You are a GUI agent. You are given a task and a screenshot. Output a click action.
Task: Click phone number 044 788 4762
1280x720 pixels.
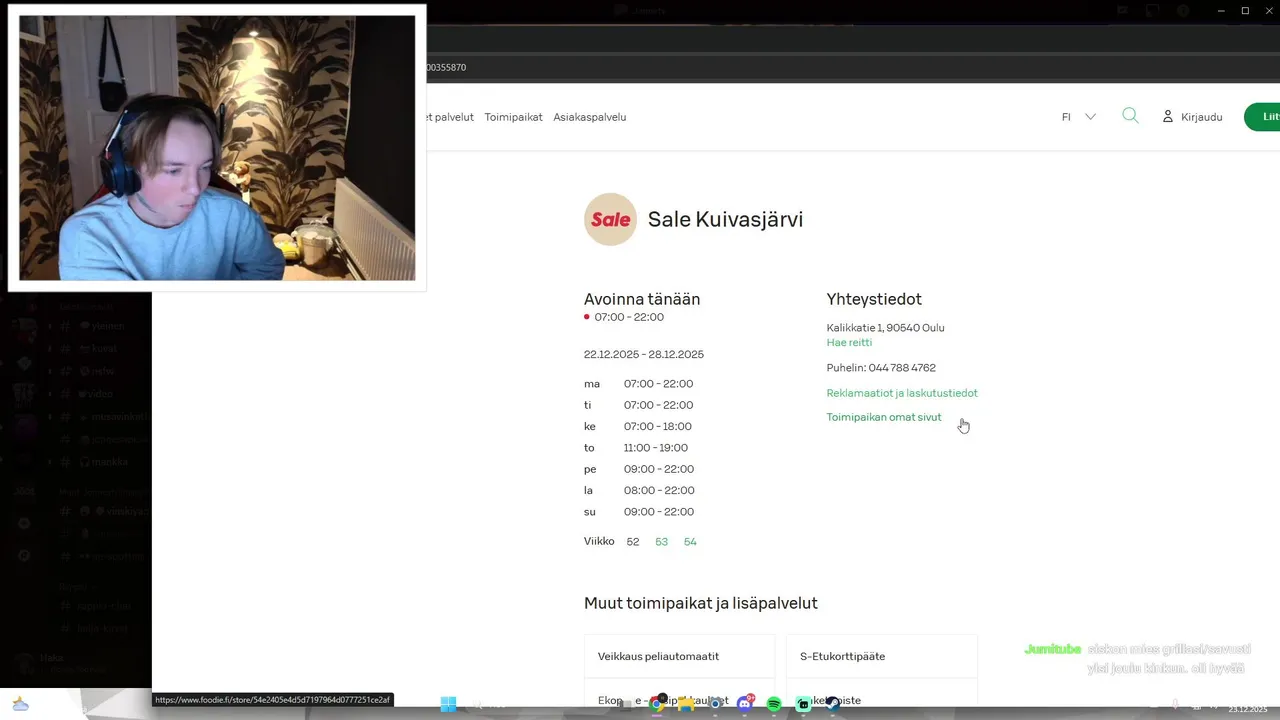point(902,368)
